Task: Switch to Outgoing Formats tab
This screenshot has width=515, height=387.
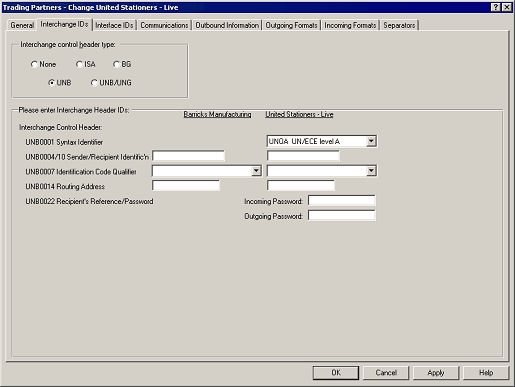Action: click(291, 25)
